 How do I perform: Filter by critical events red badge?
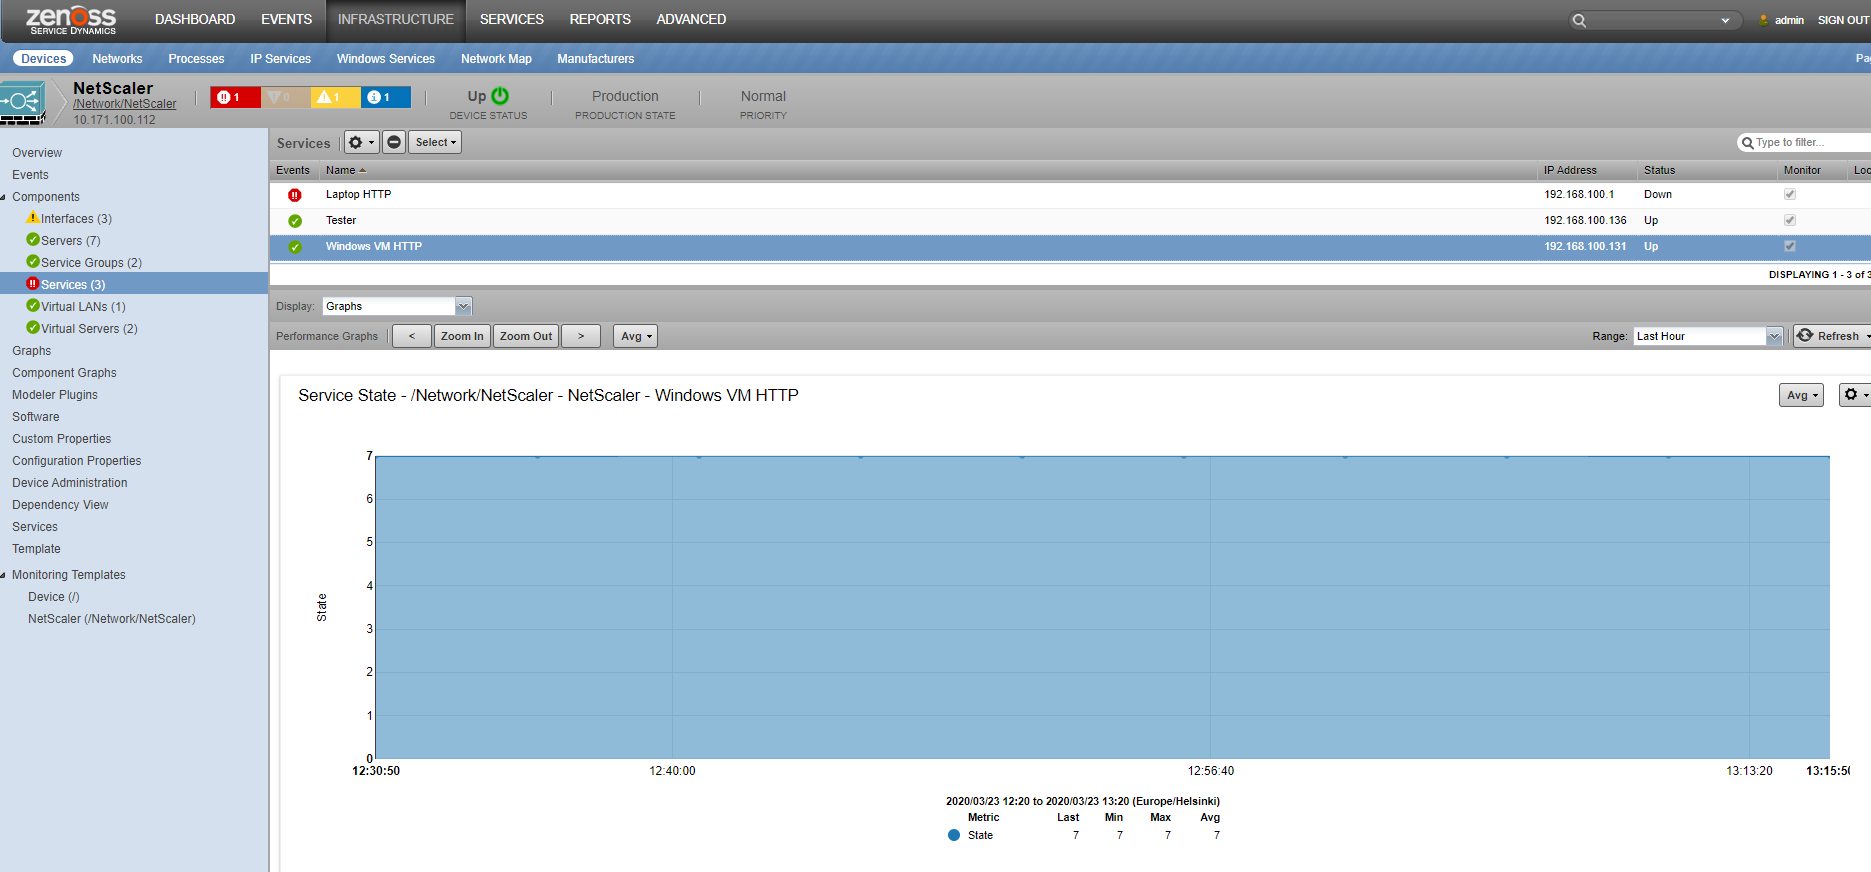(235, 97)
